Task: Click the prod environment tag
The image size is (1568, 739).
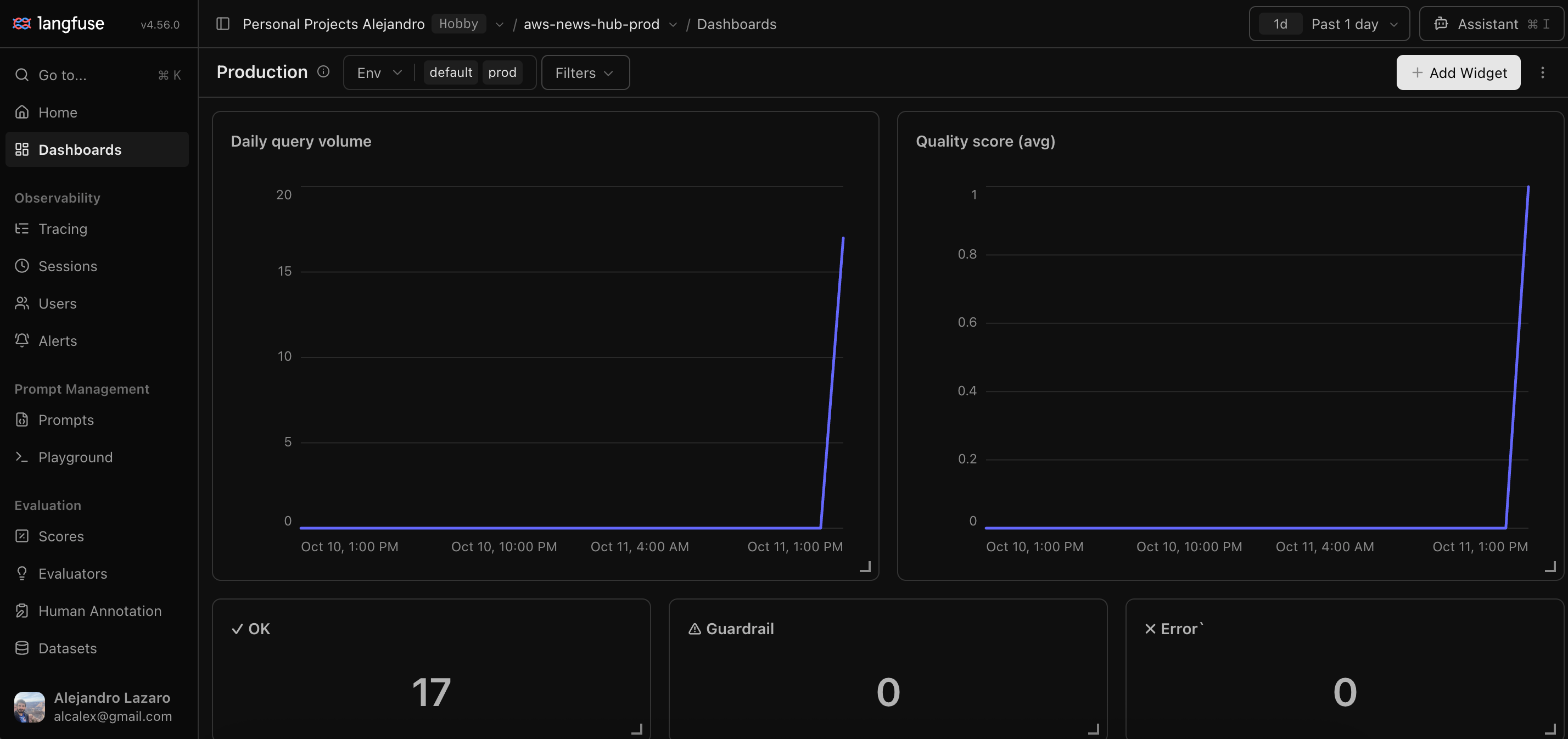Action: (502, 73)
